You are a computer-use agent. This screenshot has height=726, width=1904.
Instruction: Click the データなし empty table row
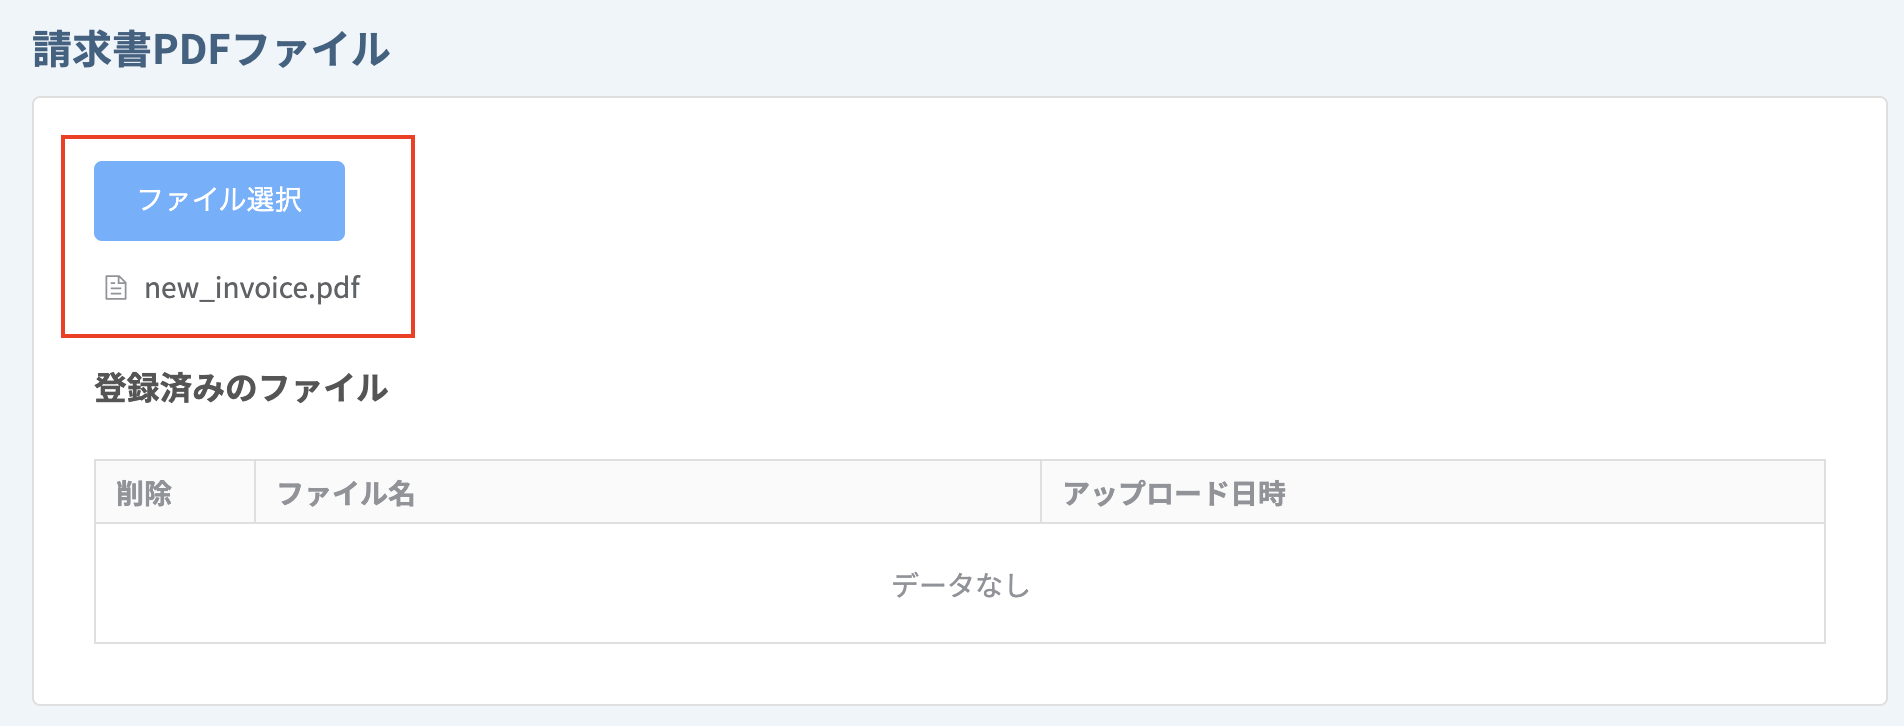pyautogui.click(x=960, y=584)
